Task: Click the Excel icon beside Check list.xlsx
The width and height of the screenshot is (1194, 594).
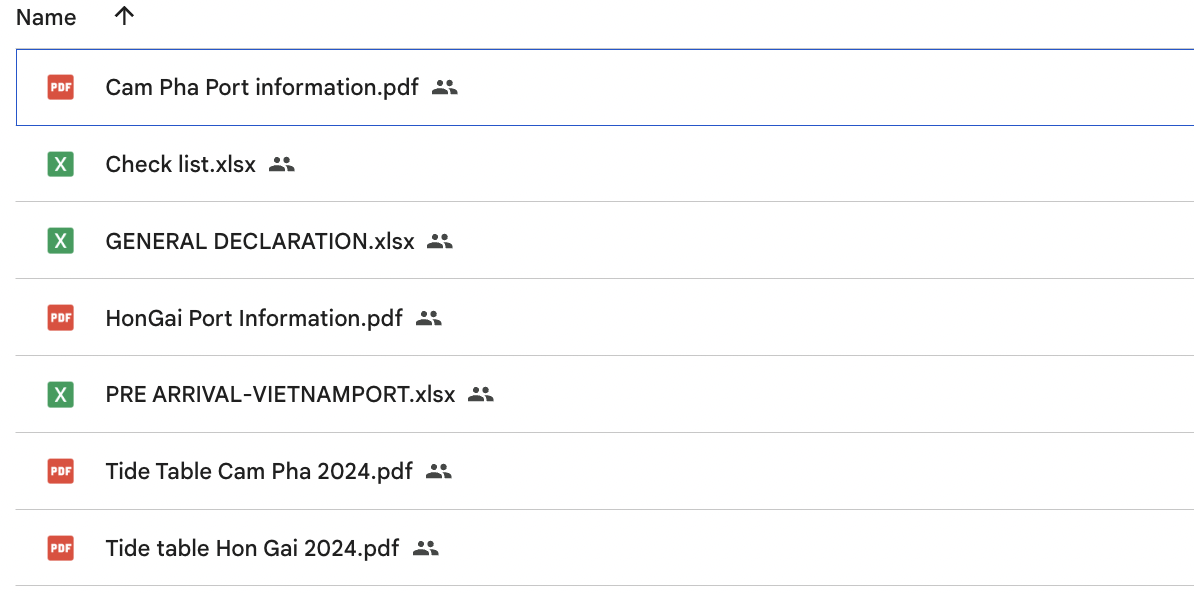Action: point(61,165)
